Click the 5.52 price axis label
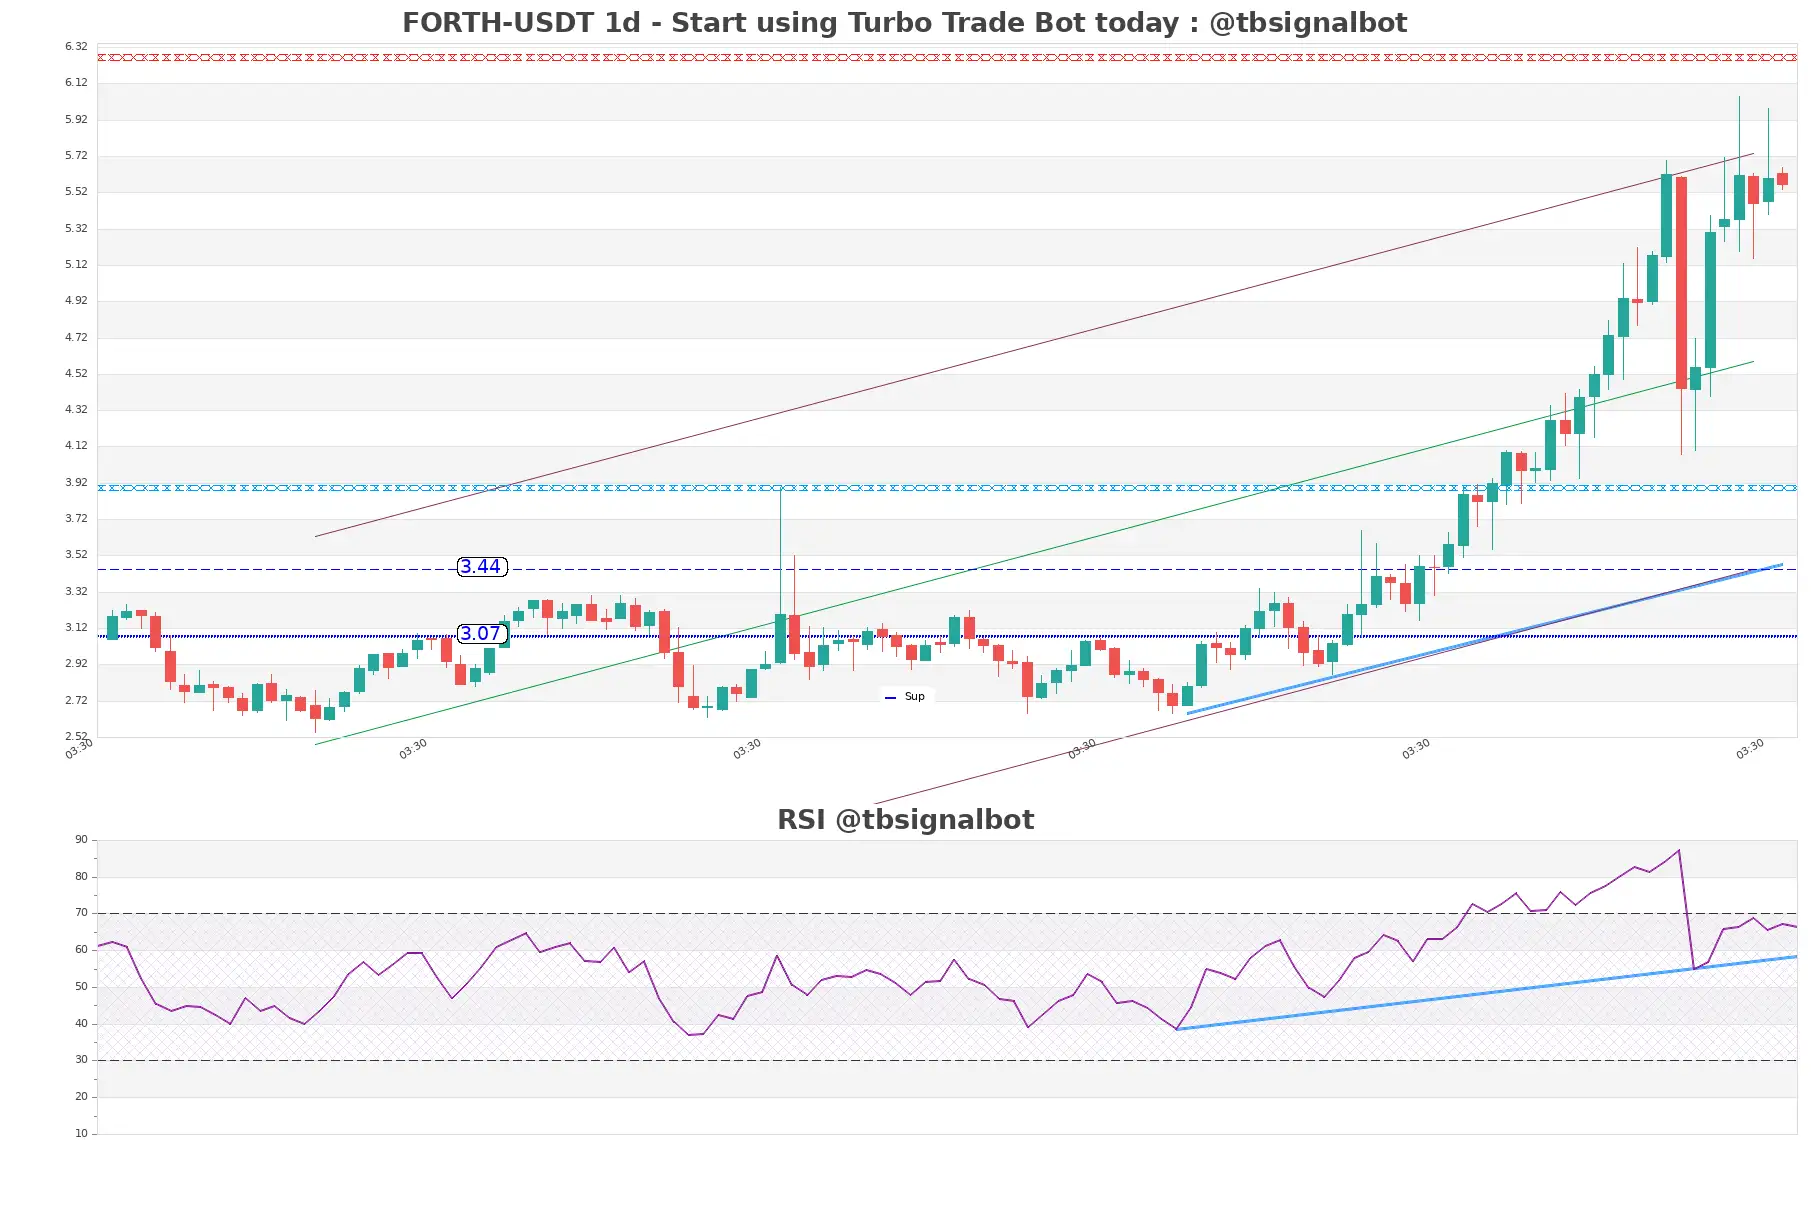The image size is (1811, 1208). [76, 192]
